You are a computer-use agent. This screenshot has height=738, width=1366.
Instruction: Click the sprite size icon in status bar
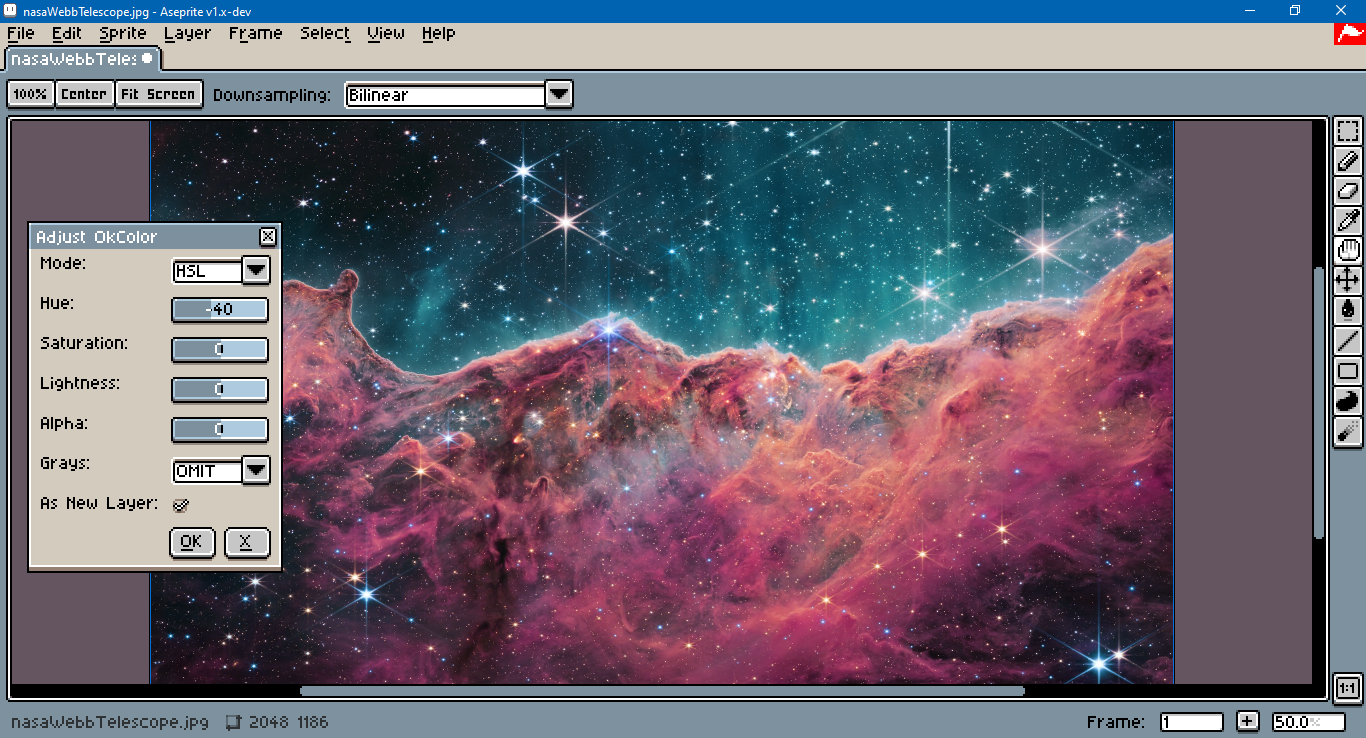[233, 722]
